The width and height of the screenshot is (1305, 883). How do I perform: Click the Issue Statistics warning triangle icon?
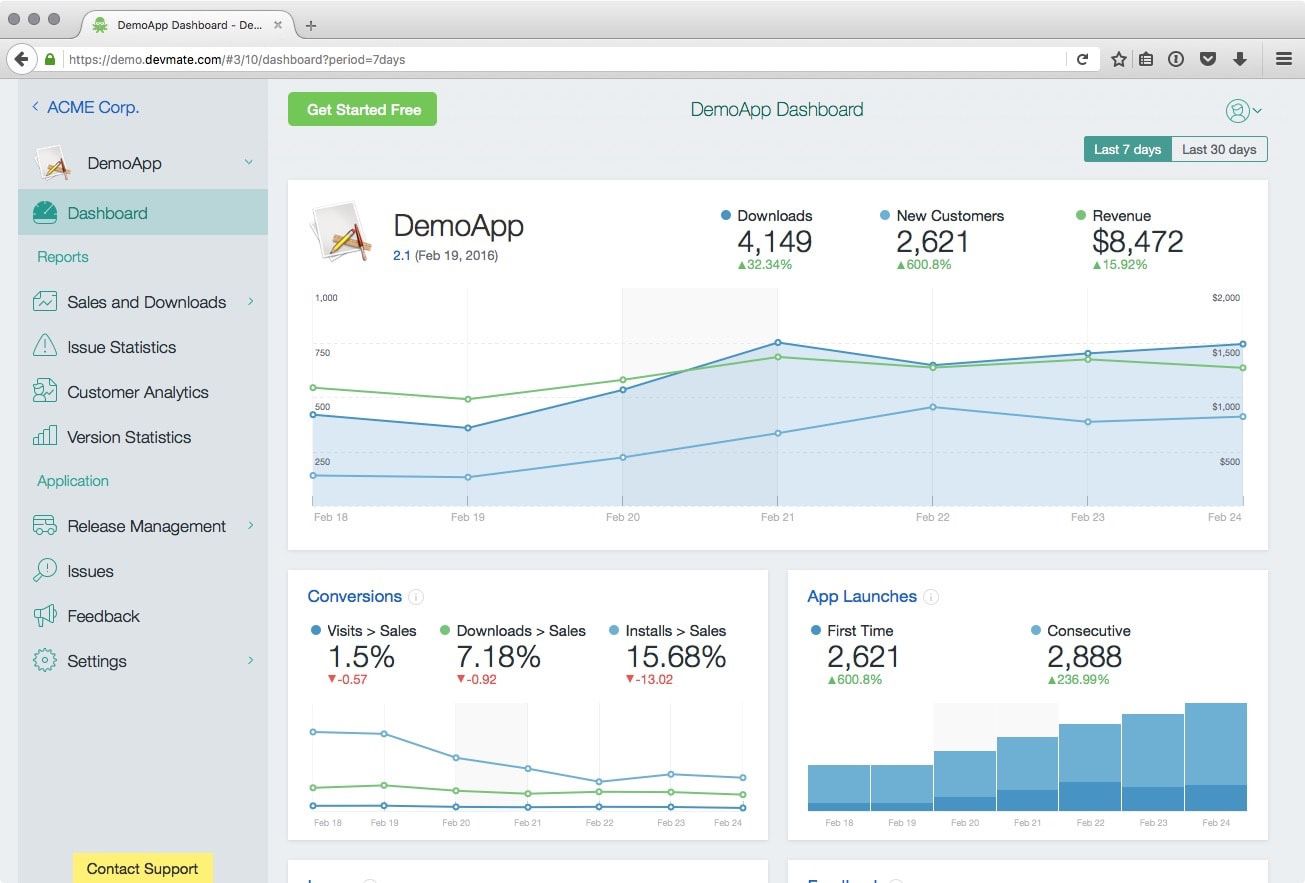(45, 346)
